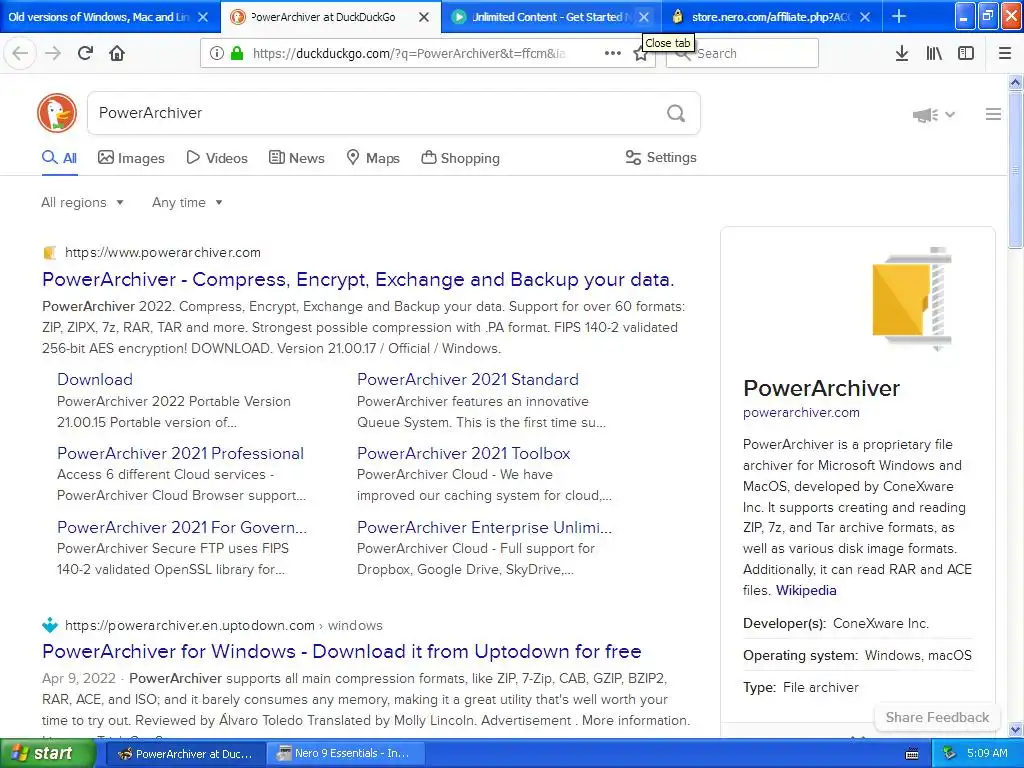Click the magnifier search button in DuckDuckGo box
Viewport: 1024px width, 768px height.
coord(676,114)
